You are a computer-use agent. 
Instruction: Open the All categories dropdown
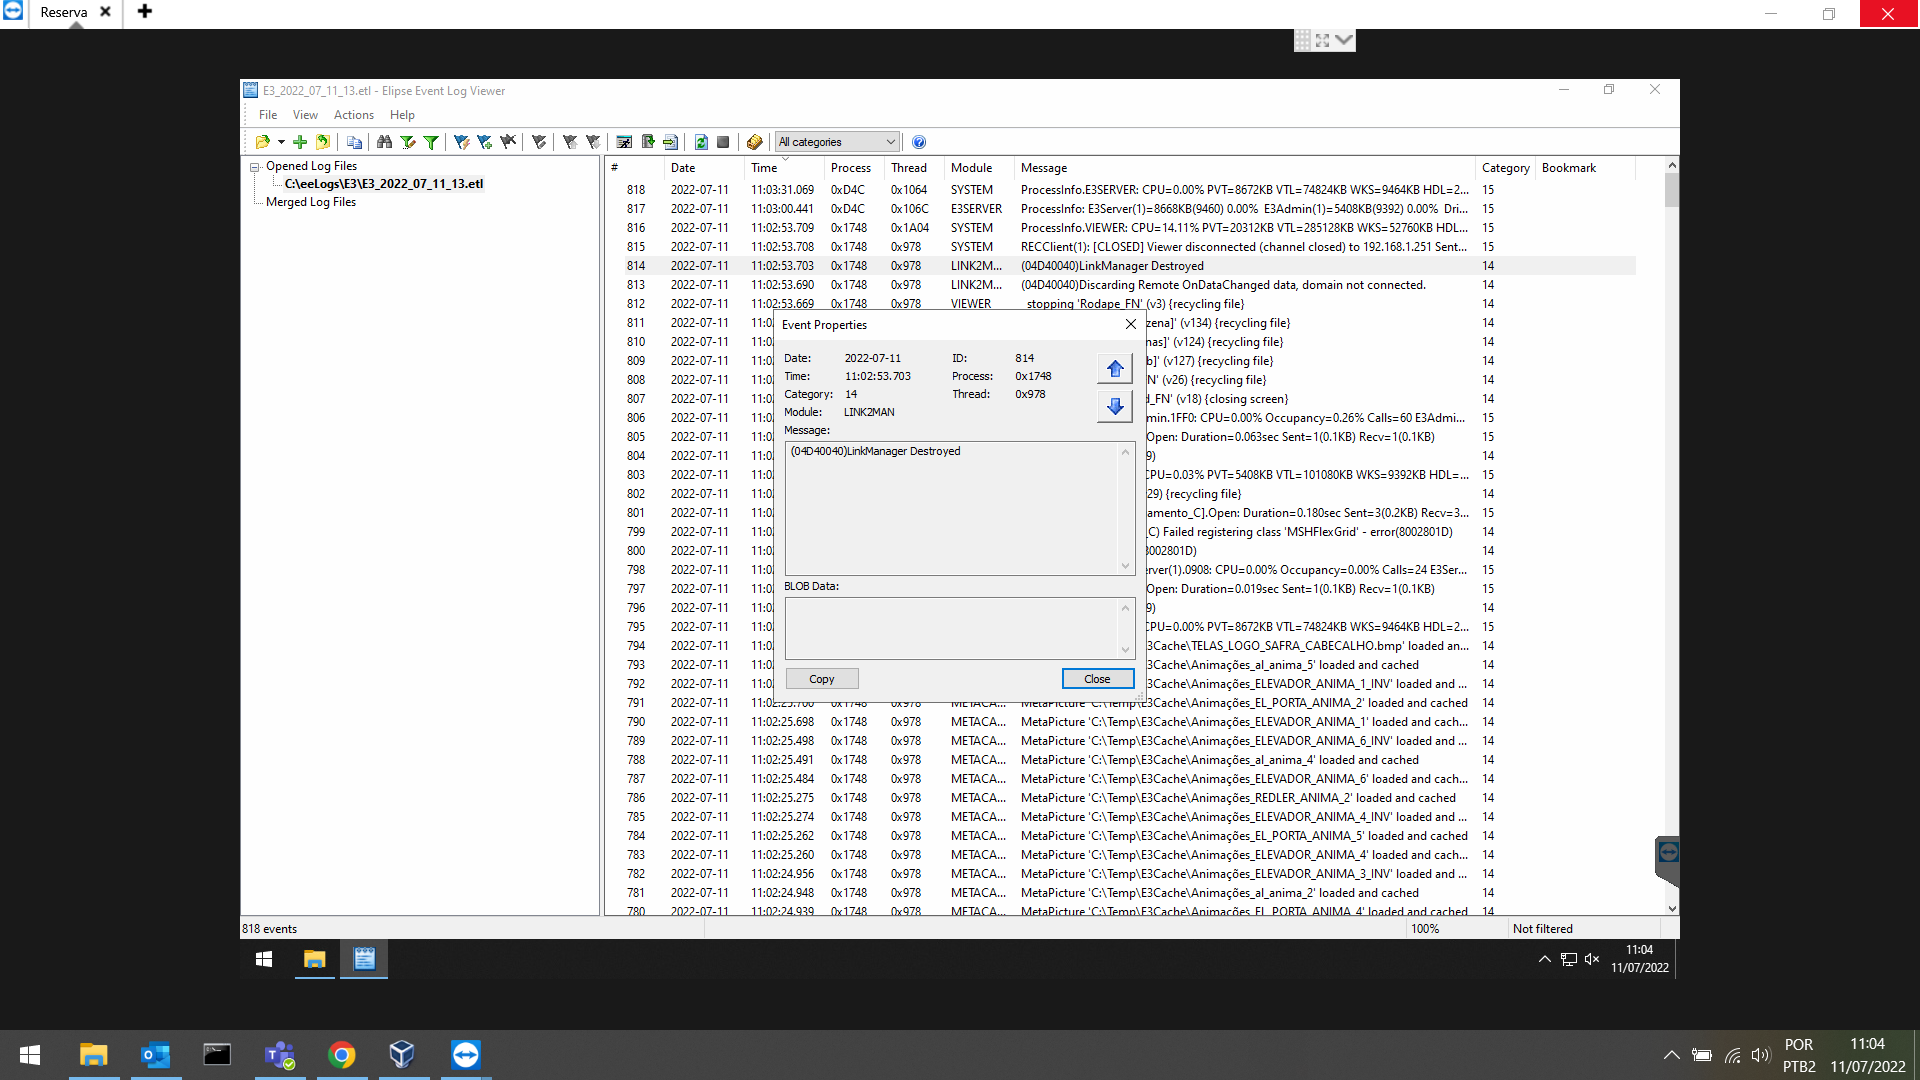click(x=838, y=142)
